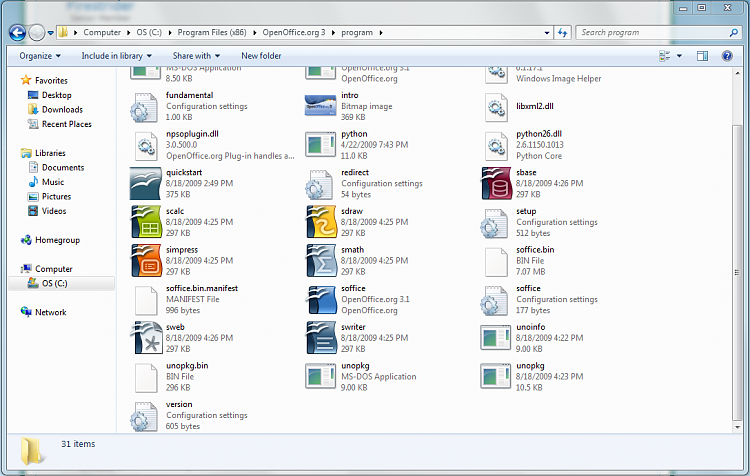Open Desktop in Favorites
This screenshot has width=750, height=476.
(x=56, y=95)
